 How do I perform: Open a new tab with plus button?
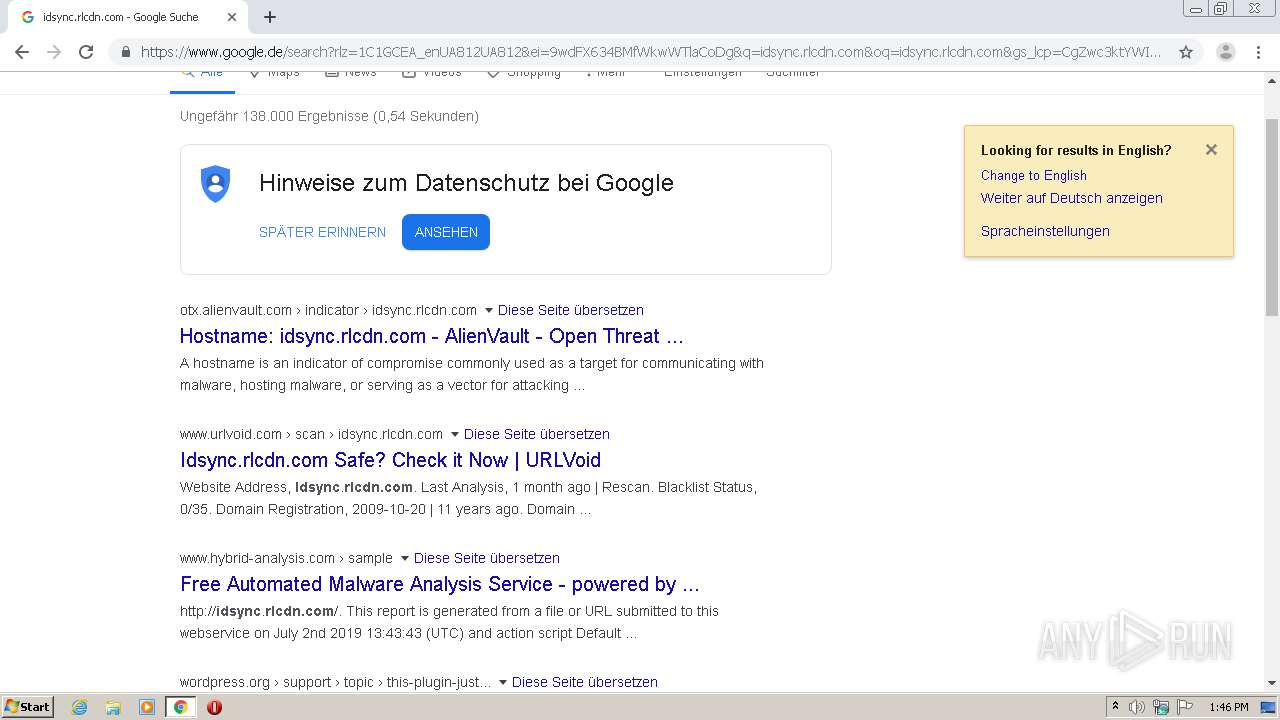270,17
